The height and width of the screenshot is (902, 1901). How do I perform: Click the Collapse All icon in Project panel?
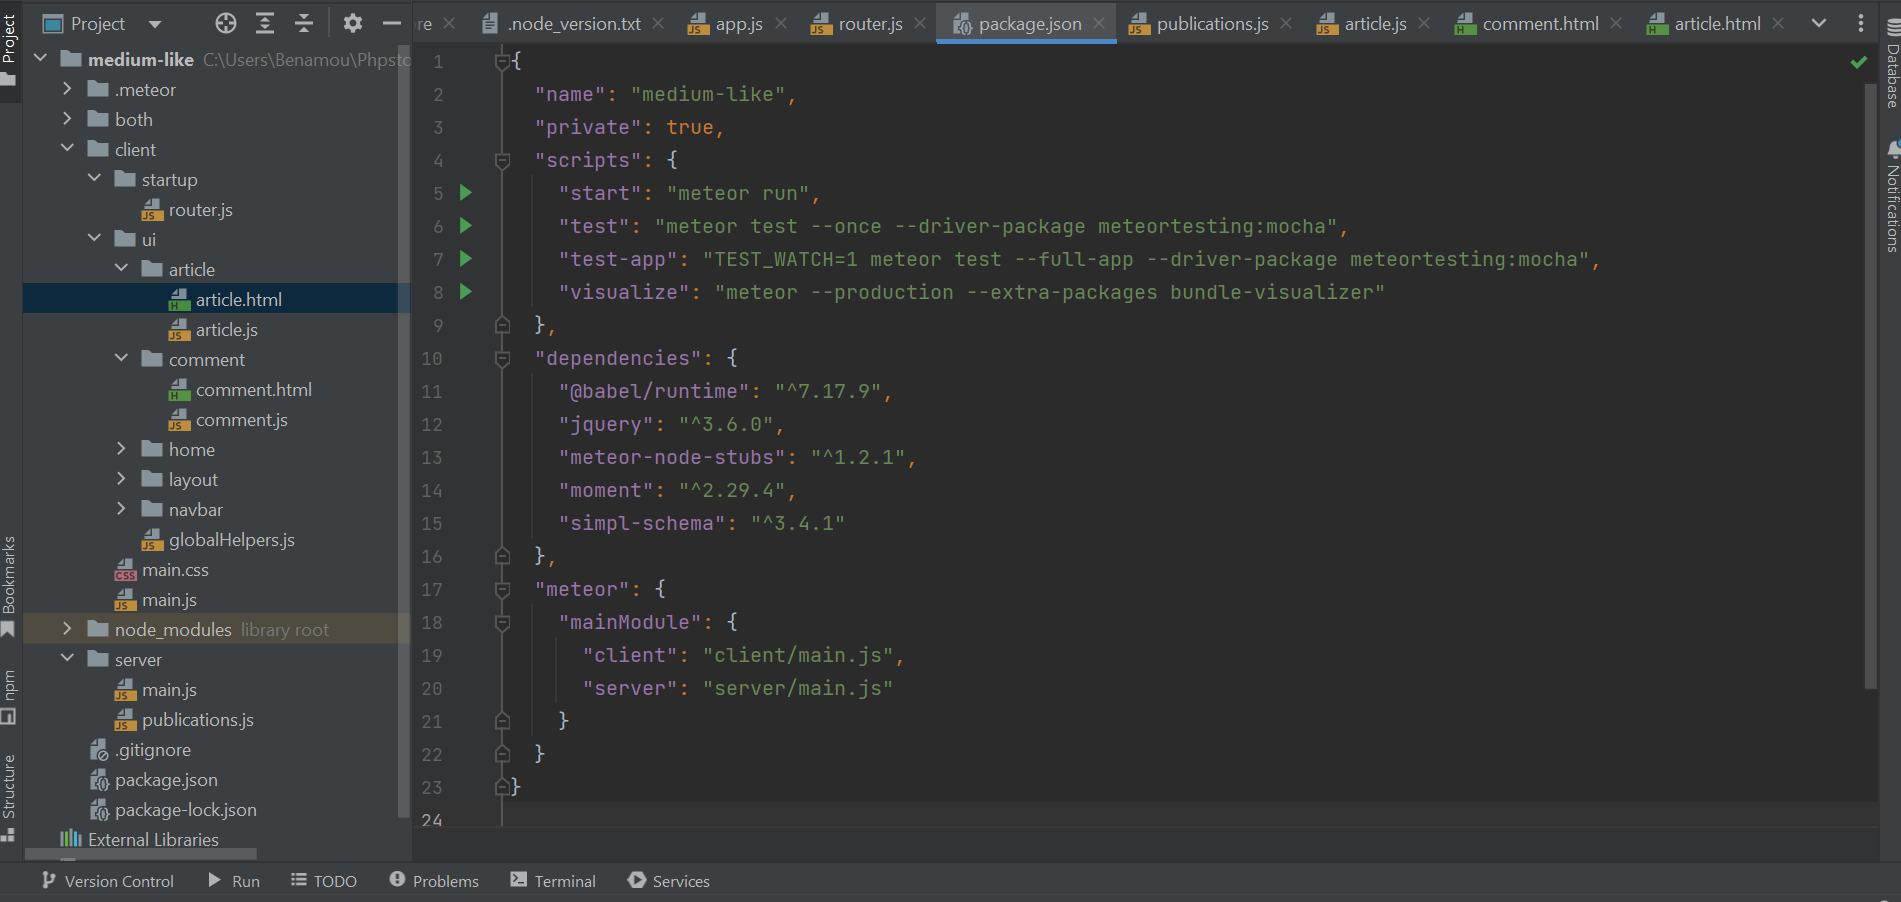[x=304, y=23]
